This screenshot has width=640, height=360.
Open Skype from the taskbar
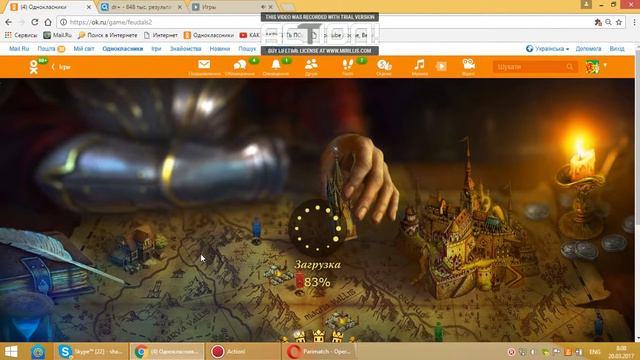point(91,351)
